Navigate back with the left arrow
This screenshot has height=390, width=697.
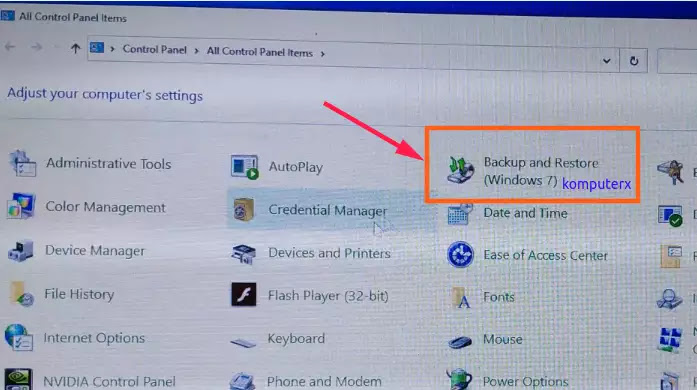(10, 46)
